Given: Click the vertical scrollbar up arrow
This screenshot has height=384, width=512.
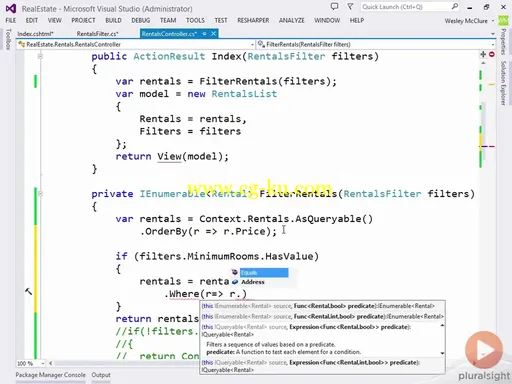Looking at the screenshot, I should pos(483,63).
